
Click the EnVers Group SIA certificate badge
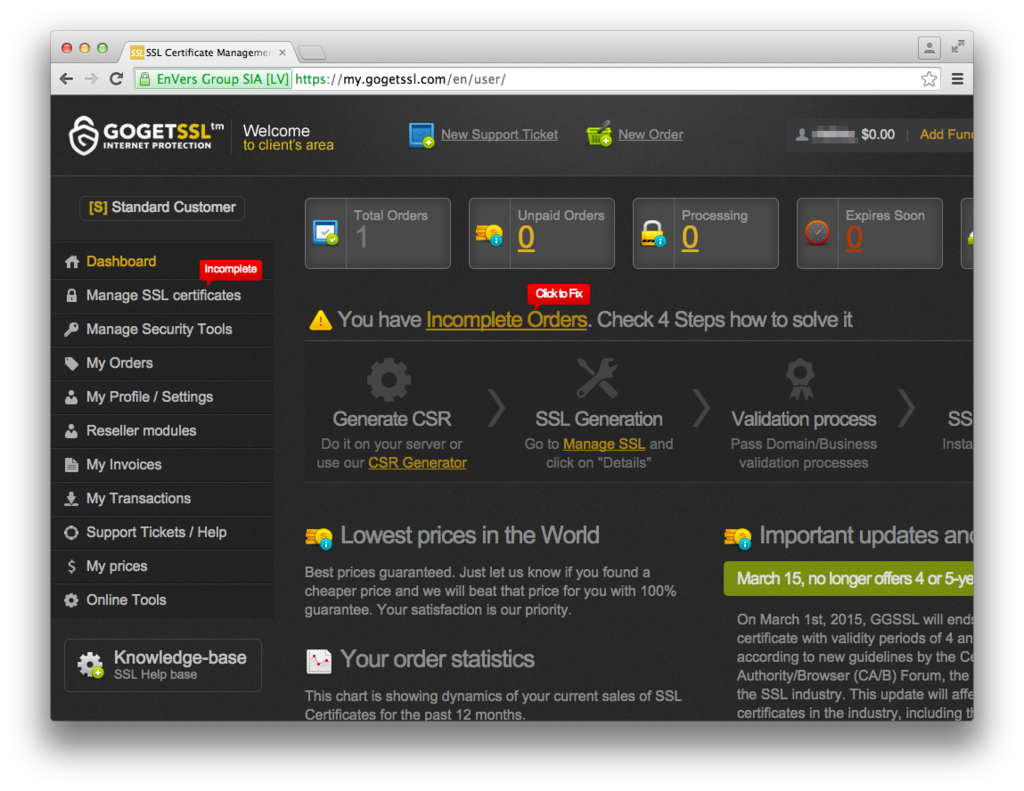(x=213, y=79)
